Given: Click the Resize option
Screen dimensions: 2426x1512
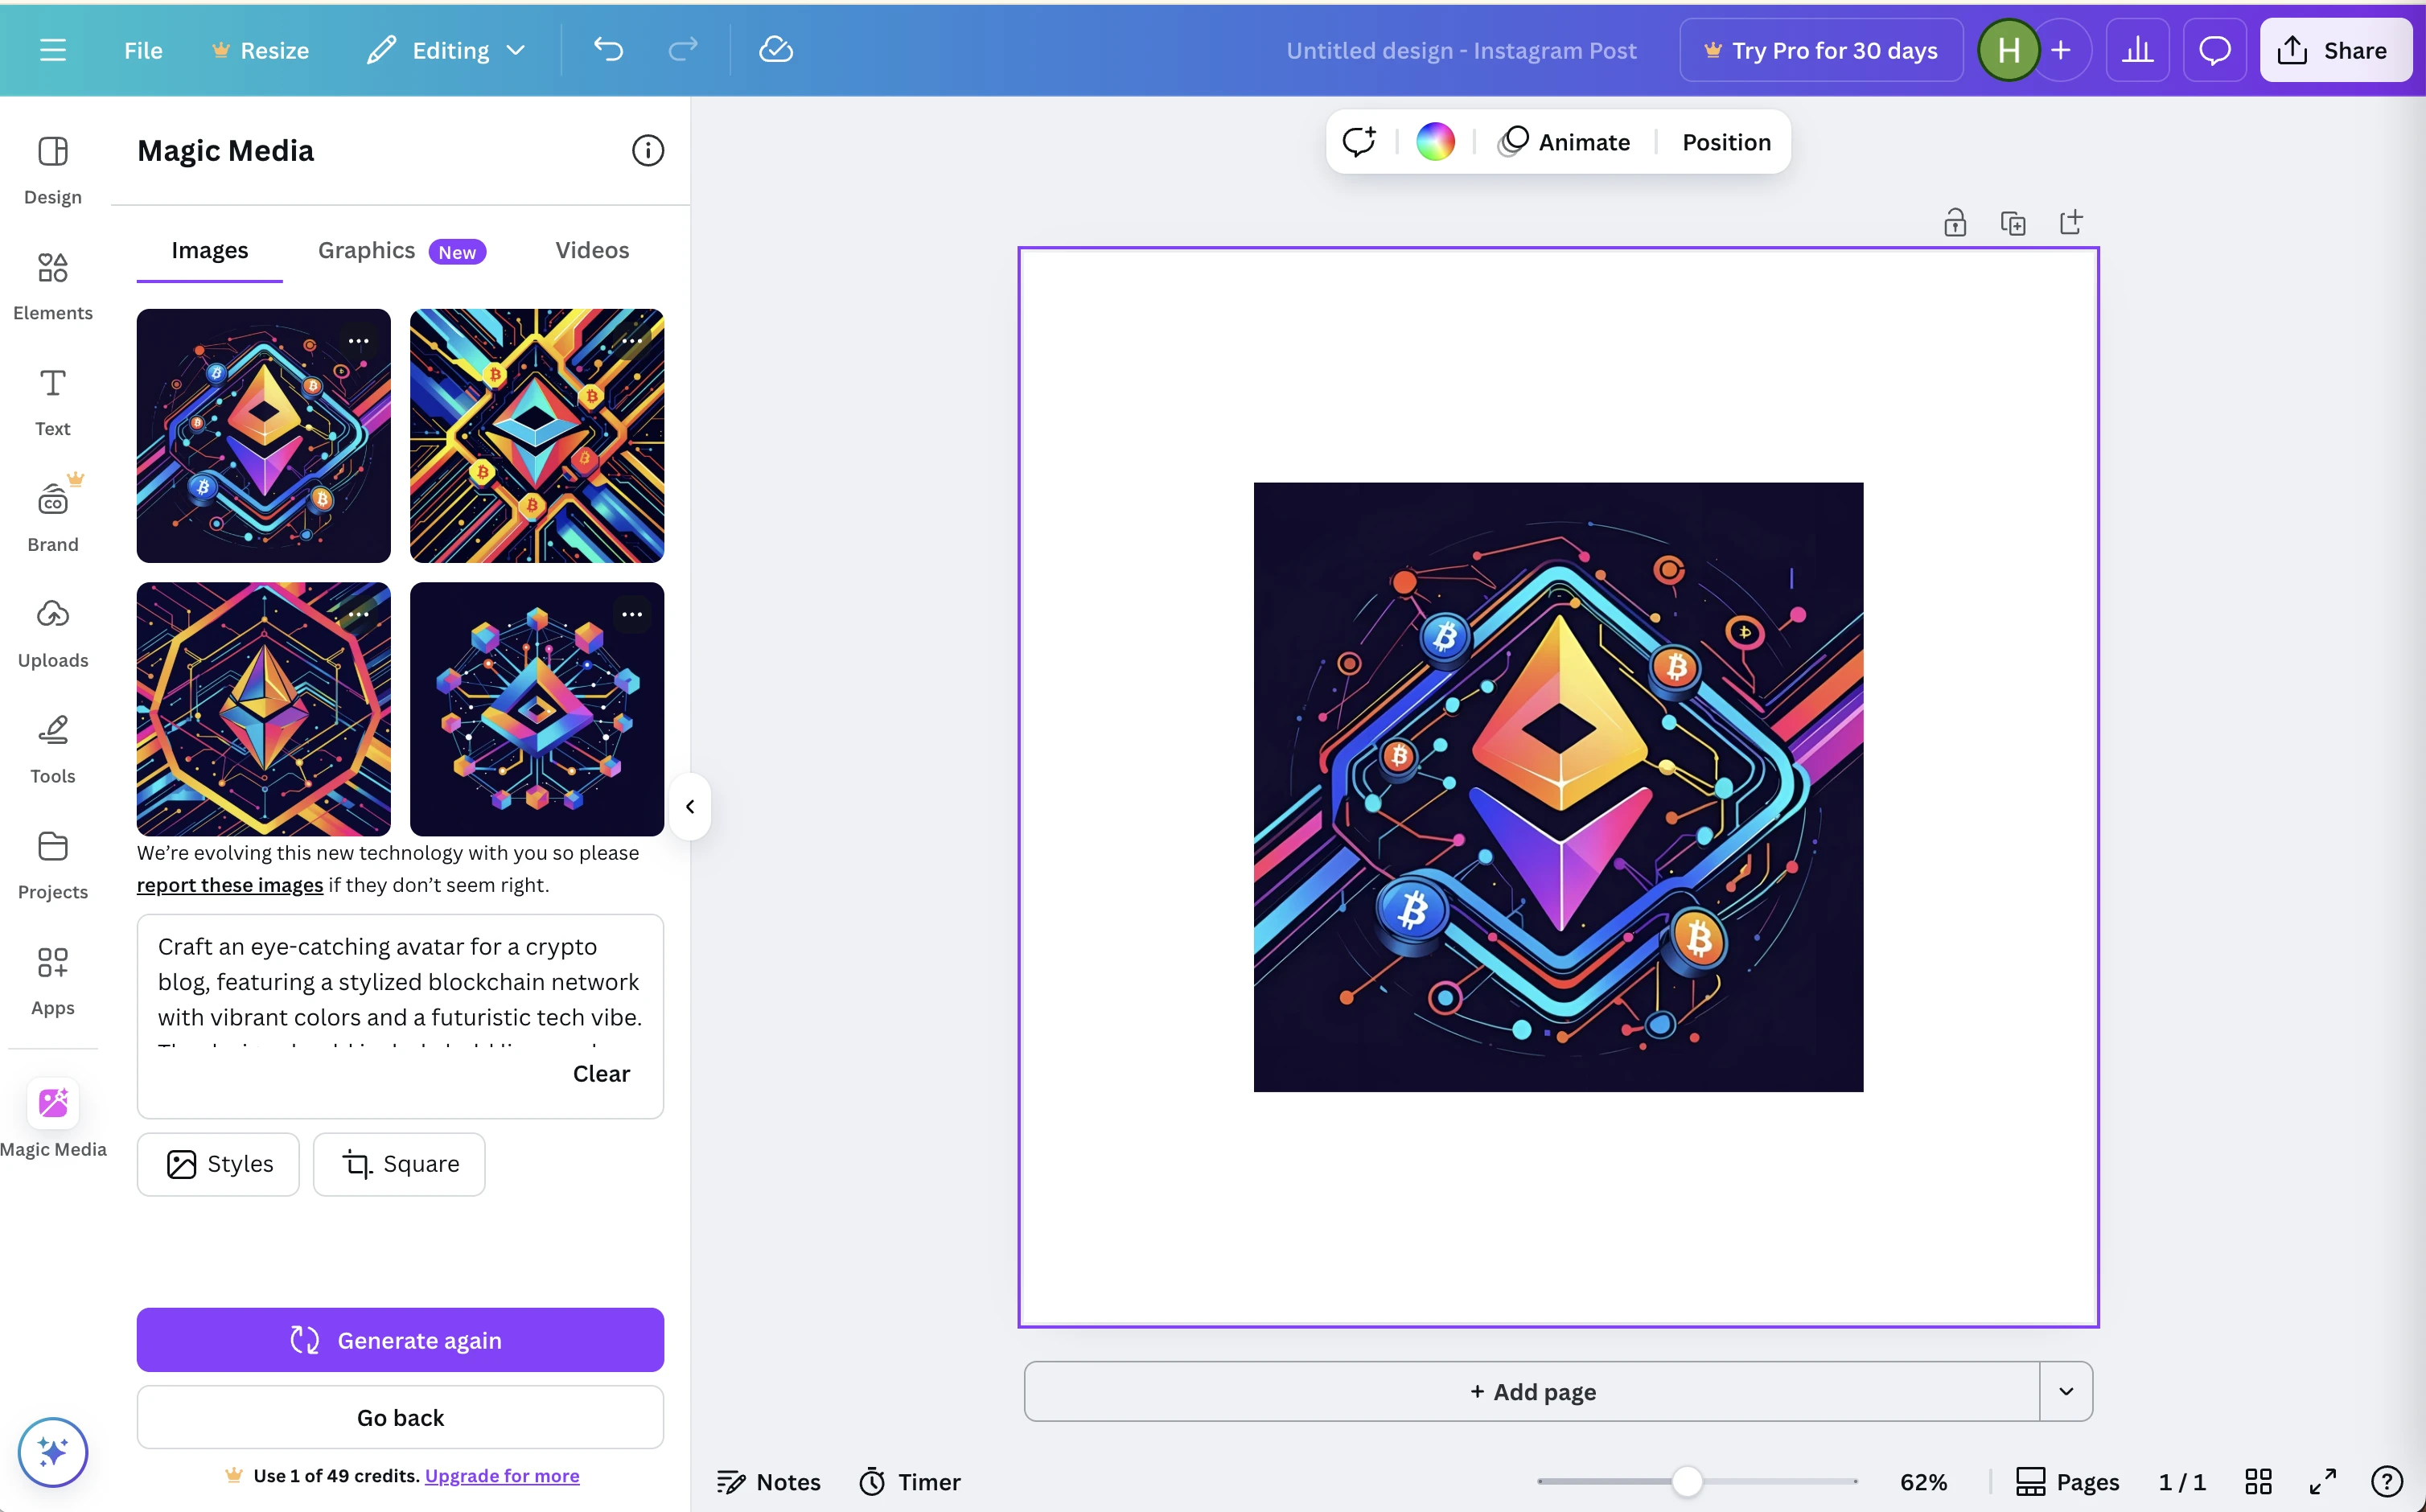Looking at the screenshot, I should [260, 50].
